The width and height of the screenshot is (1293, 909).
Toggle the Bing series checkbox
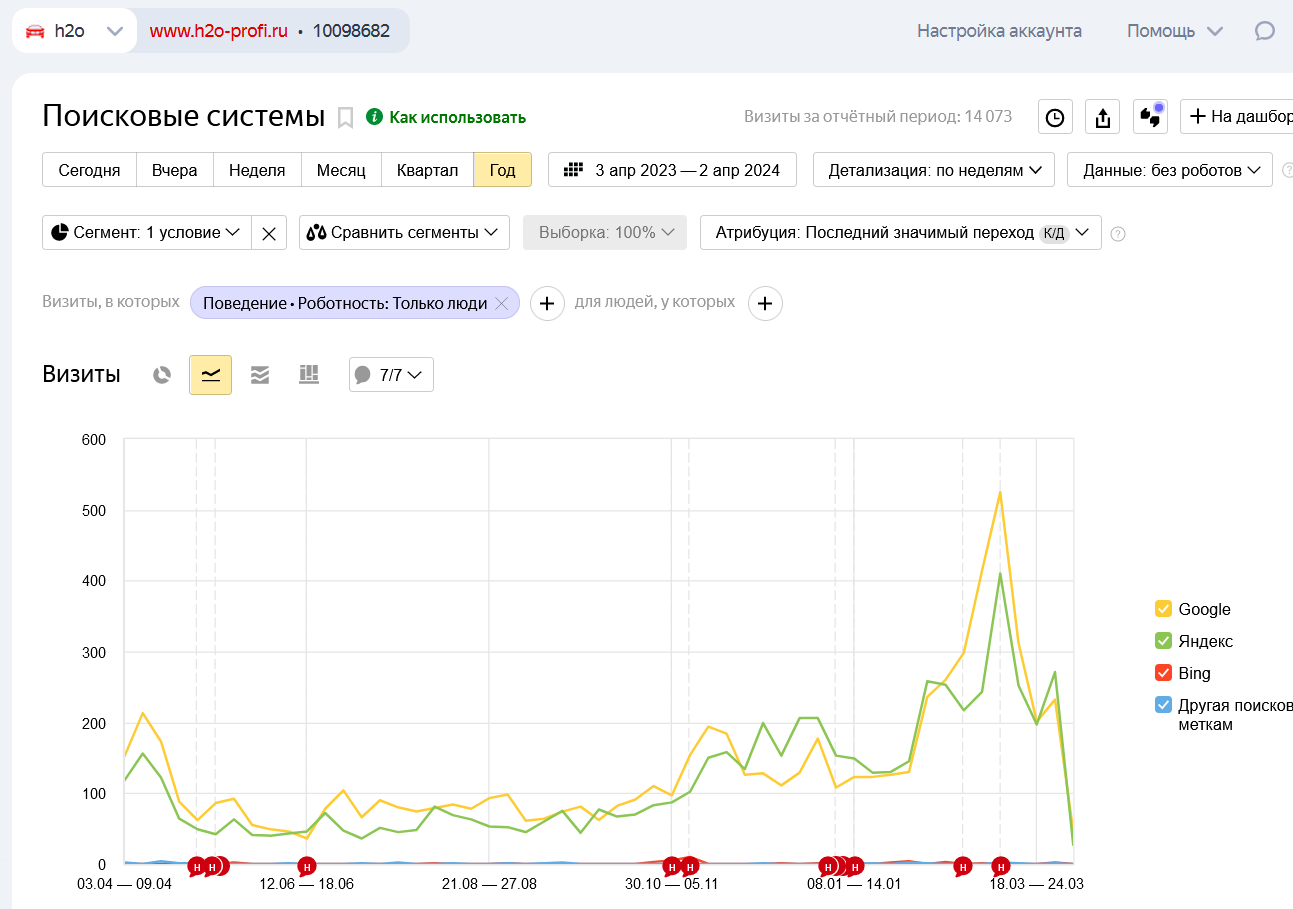tap(1164, 673)
